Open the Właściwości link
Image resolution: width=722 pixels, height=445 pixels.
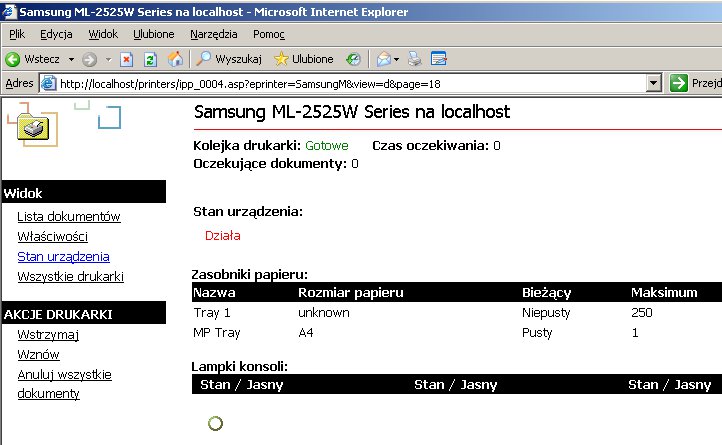click(x=52, y=237)
